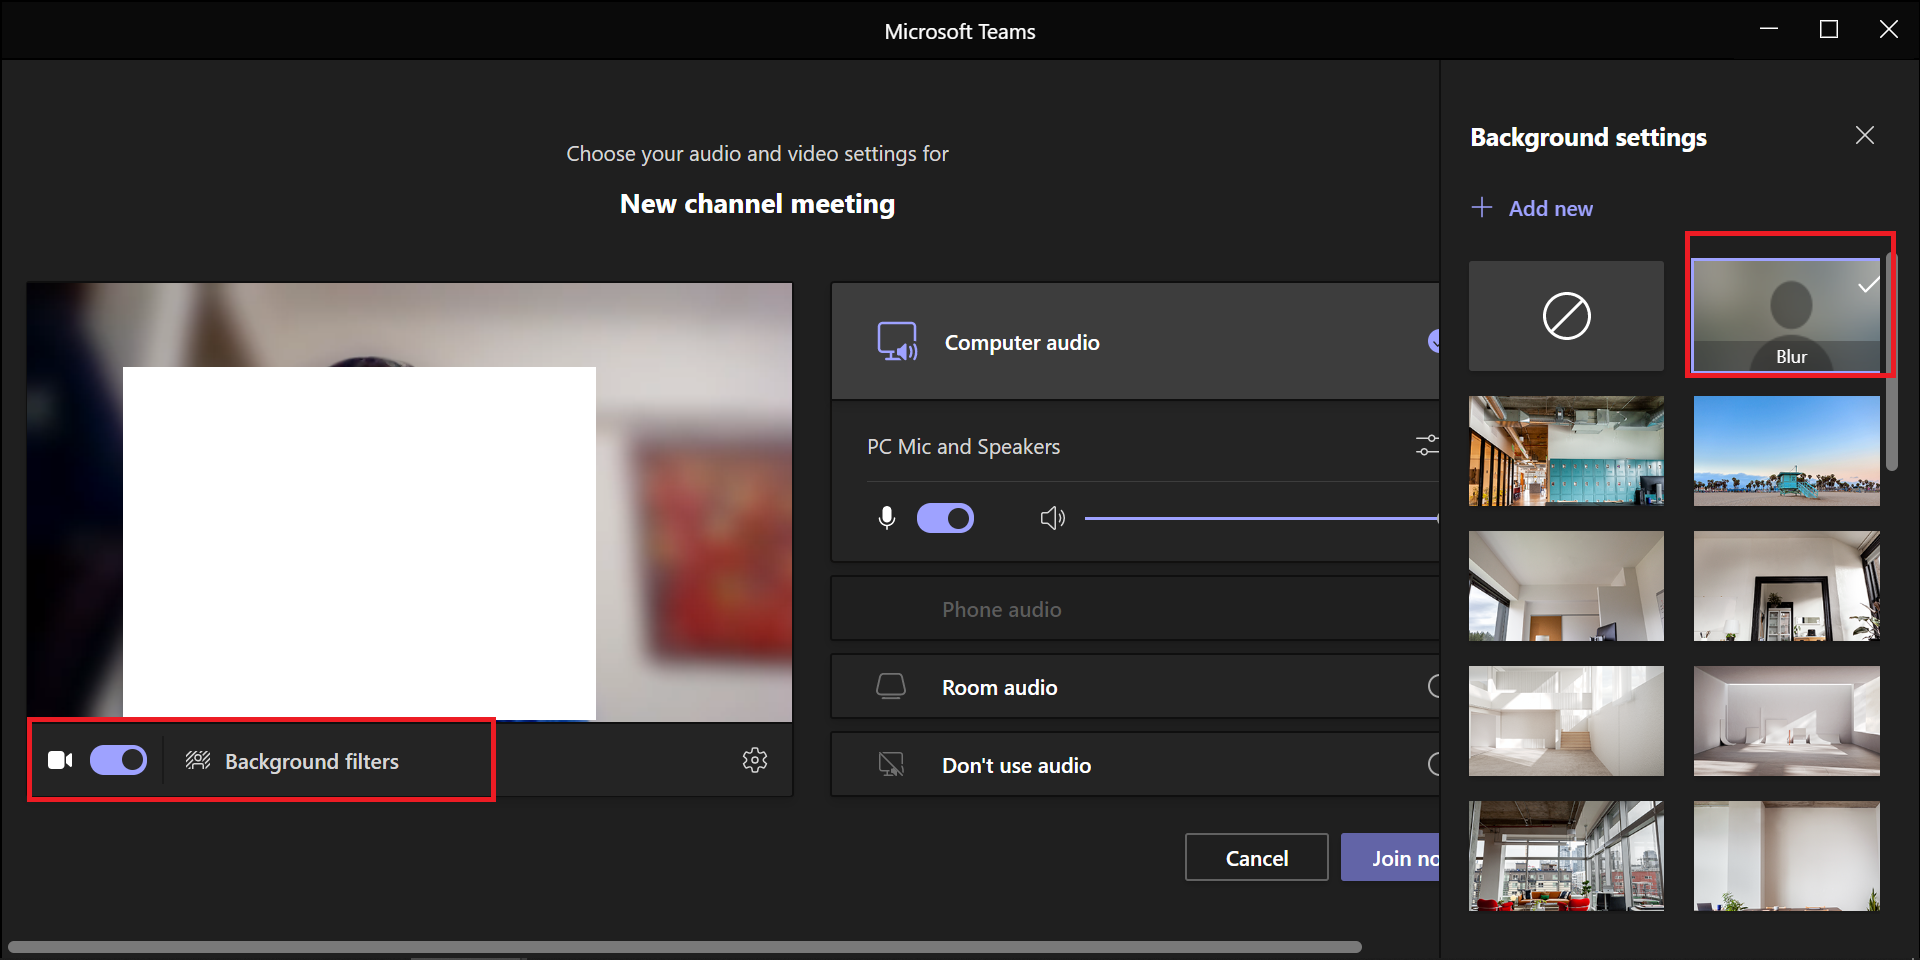Screen dimensions: 1920x960
Task: Open Background filters
Action: tap(292, 761)
